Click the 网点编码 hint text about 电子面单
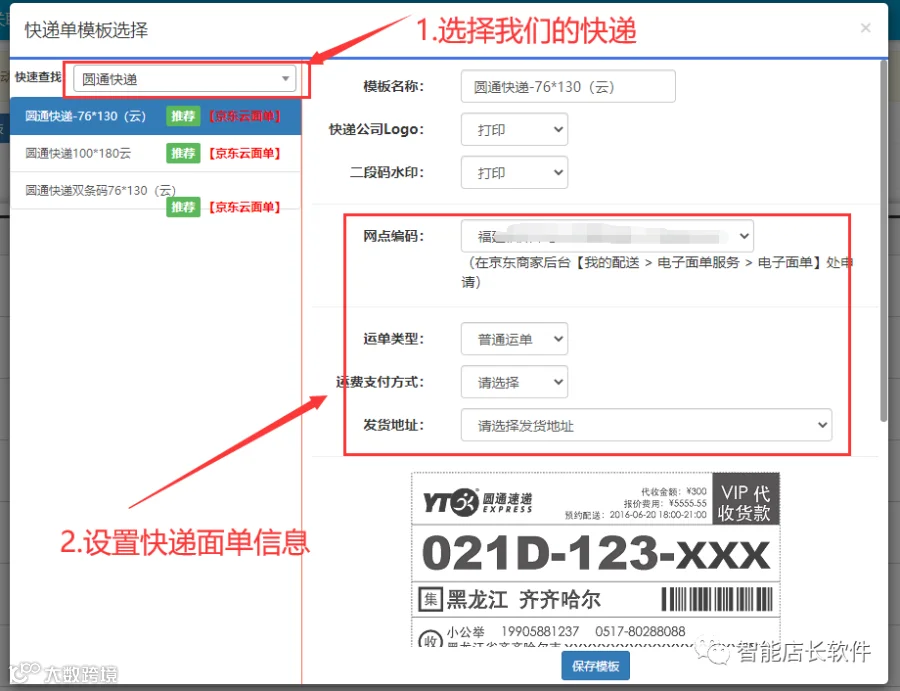The height and width of the screenshot is (691, 900). [x=657, y=272]
